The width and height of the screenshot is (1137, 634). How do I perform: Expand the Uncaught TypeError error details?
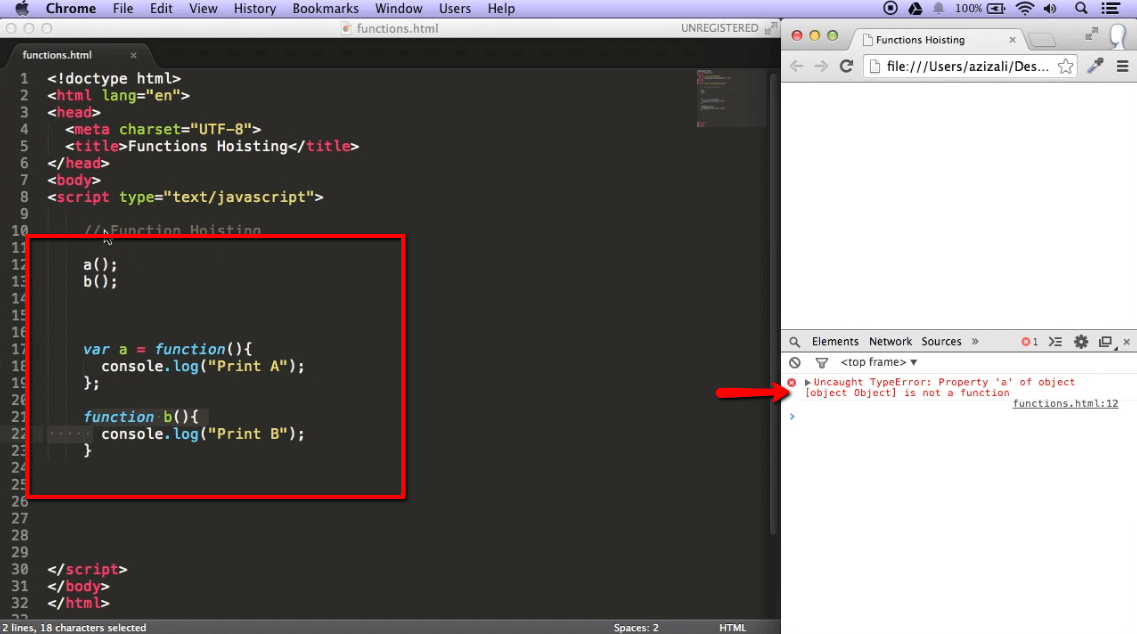(808, 382)
